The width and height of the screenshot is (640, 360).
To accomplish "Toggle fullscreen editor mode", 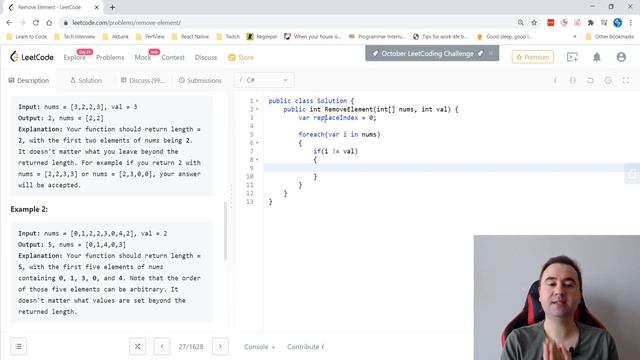I will click(626, 80).
